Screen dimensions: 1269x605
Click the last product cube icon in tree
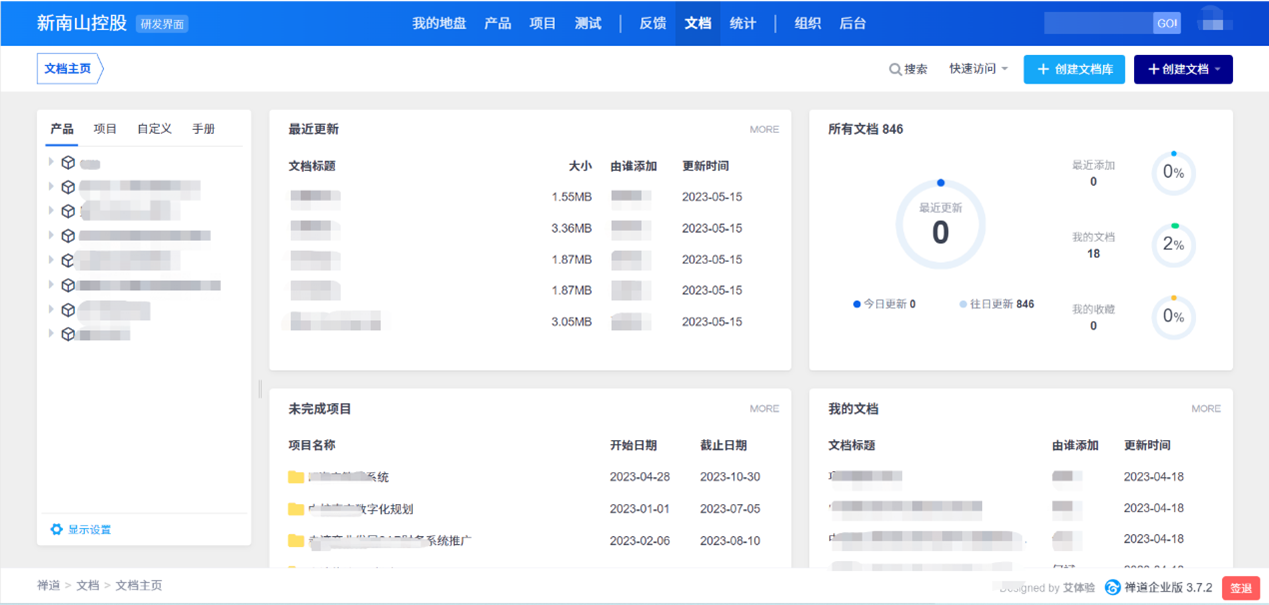(x=68, y=334)
